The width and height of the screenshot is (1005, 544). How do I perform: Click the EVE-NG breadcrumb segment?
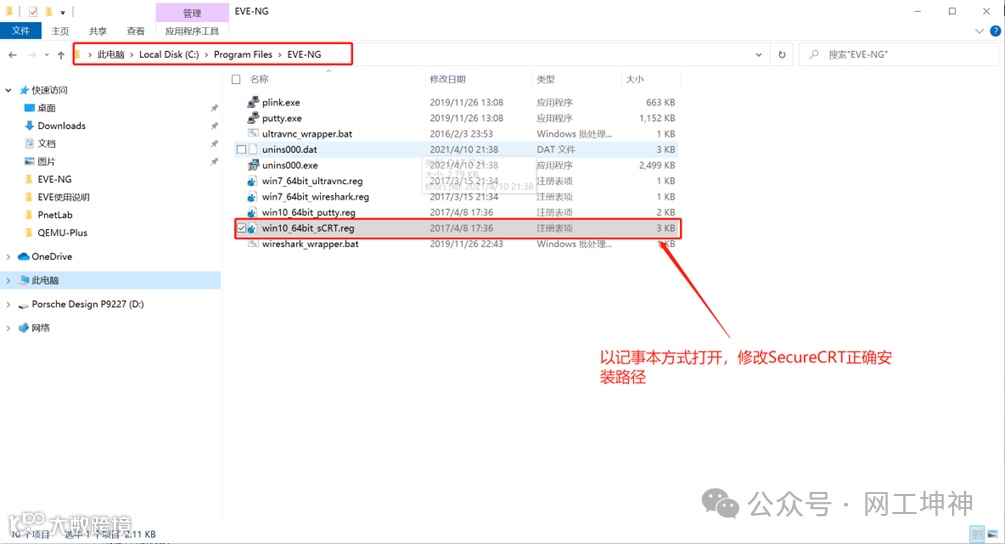click(x=304, y=54)
